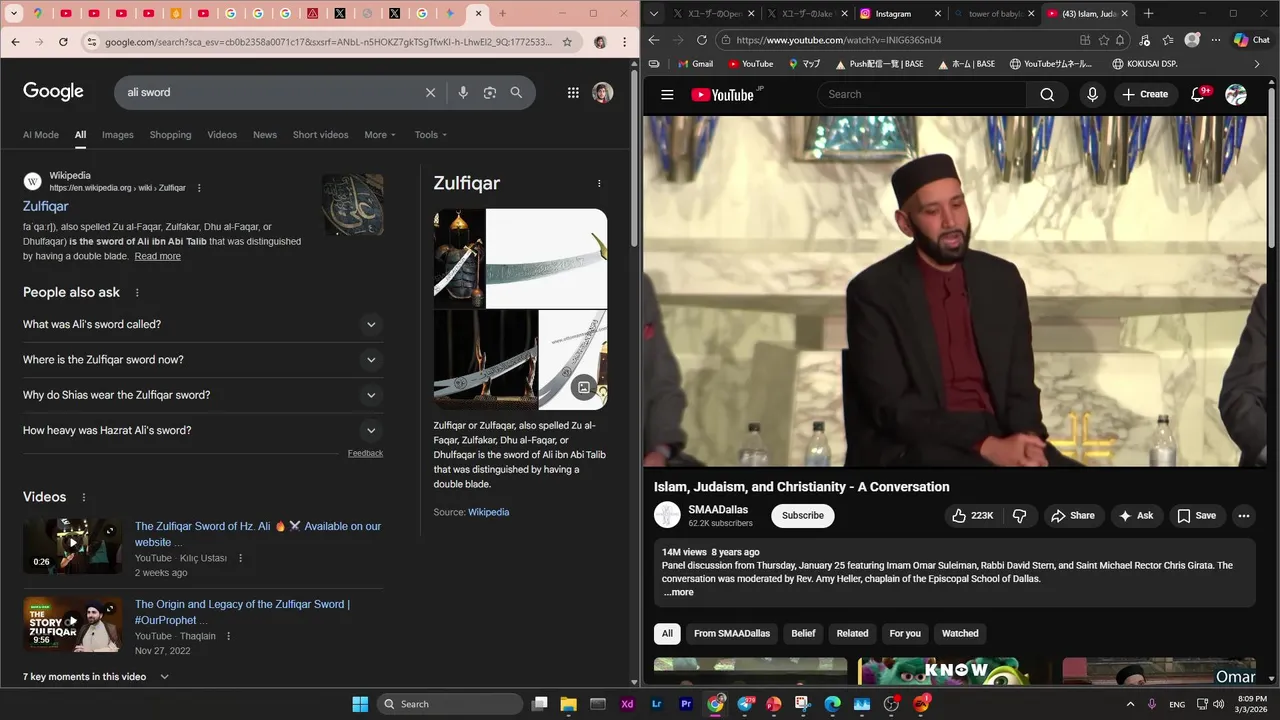Open Chrome tab search dropdown arrow

14,14
